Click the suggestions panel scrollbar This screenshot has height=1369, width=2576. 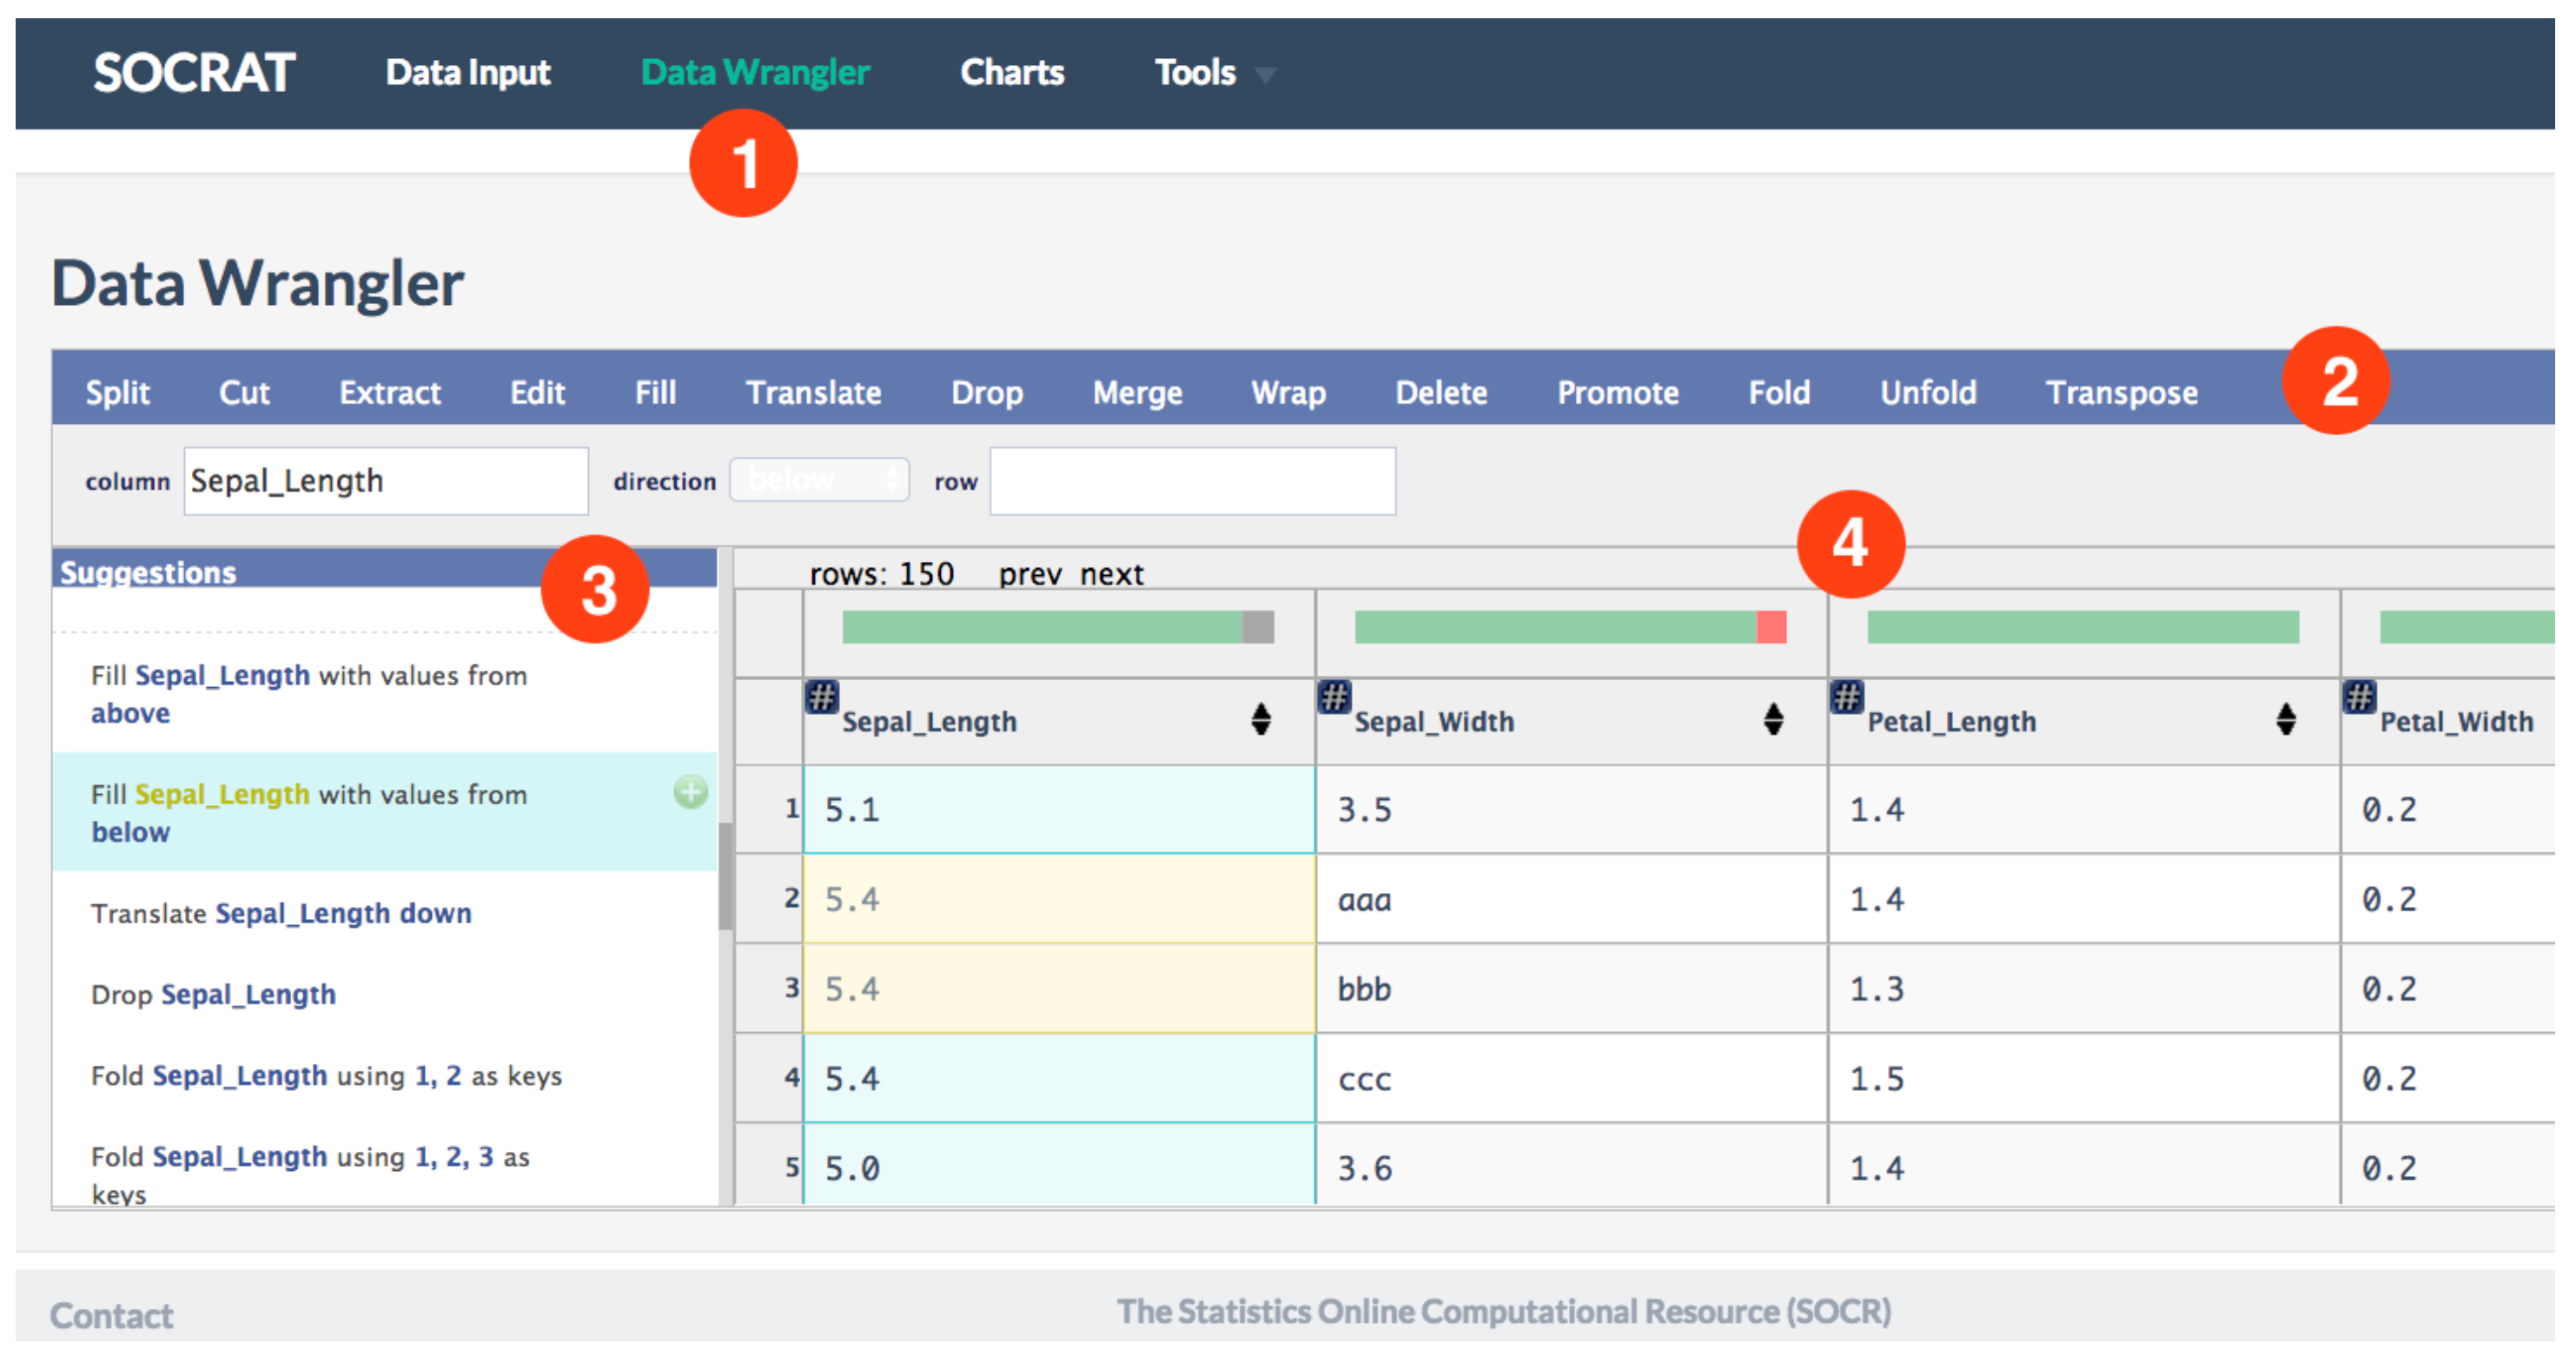coord(725,876)
